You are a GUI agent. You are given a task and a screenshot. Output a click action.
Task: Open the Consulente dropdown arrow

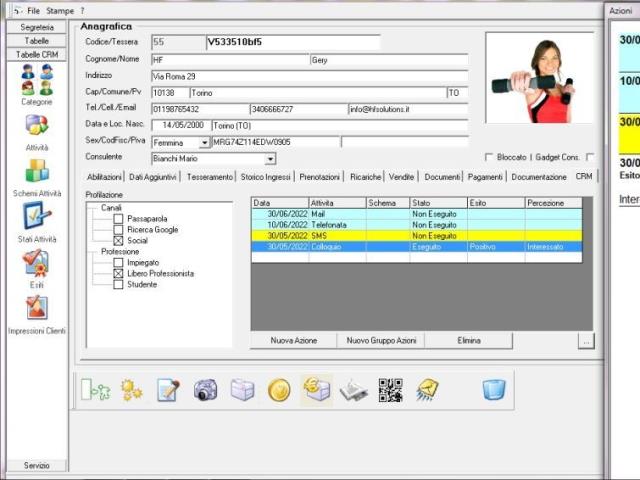pos(270,159)
